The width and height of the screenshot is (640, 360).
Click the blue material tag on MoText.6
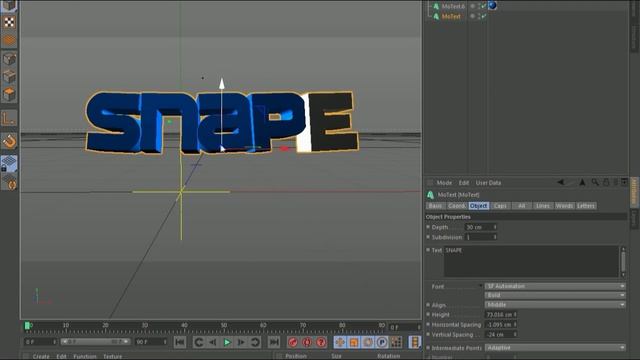click(x=492, y=5)
